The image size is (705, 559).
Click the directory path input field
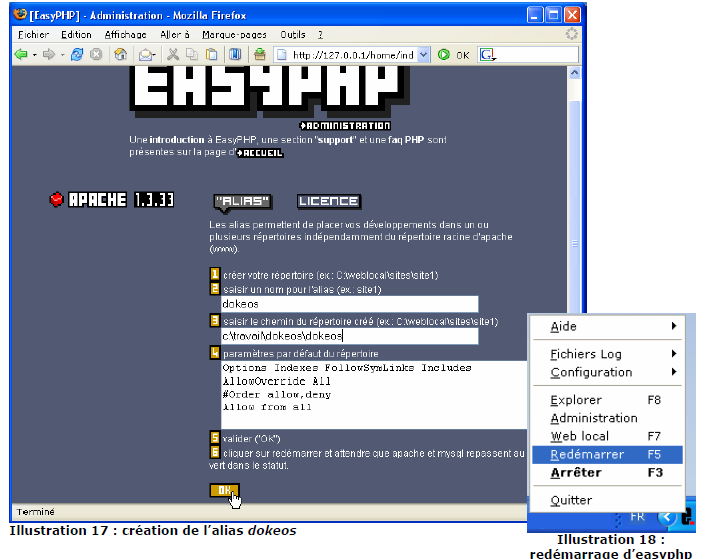349,336
